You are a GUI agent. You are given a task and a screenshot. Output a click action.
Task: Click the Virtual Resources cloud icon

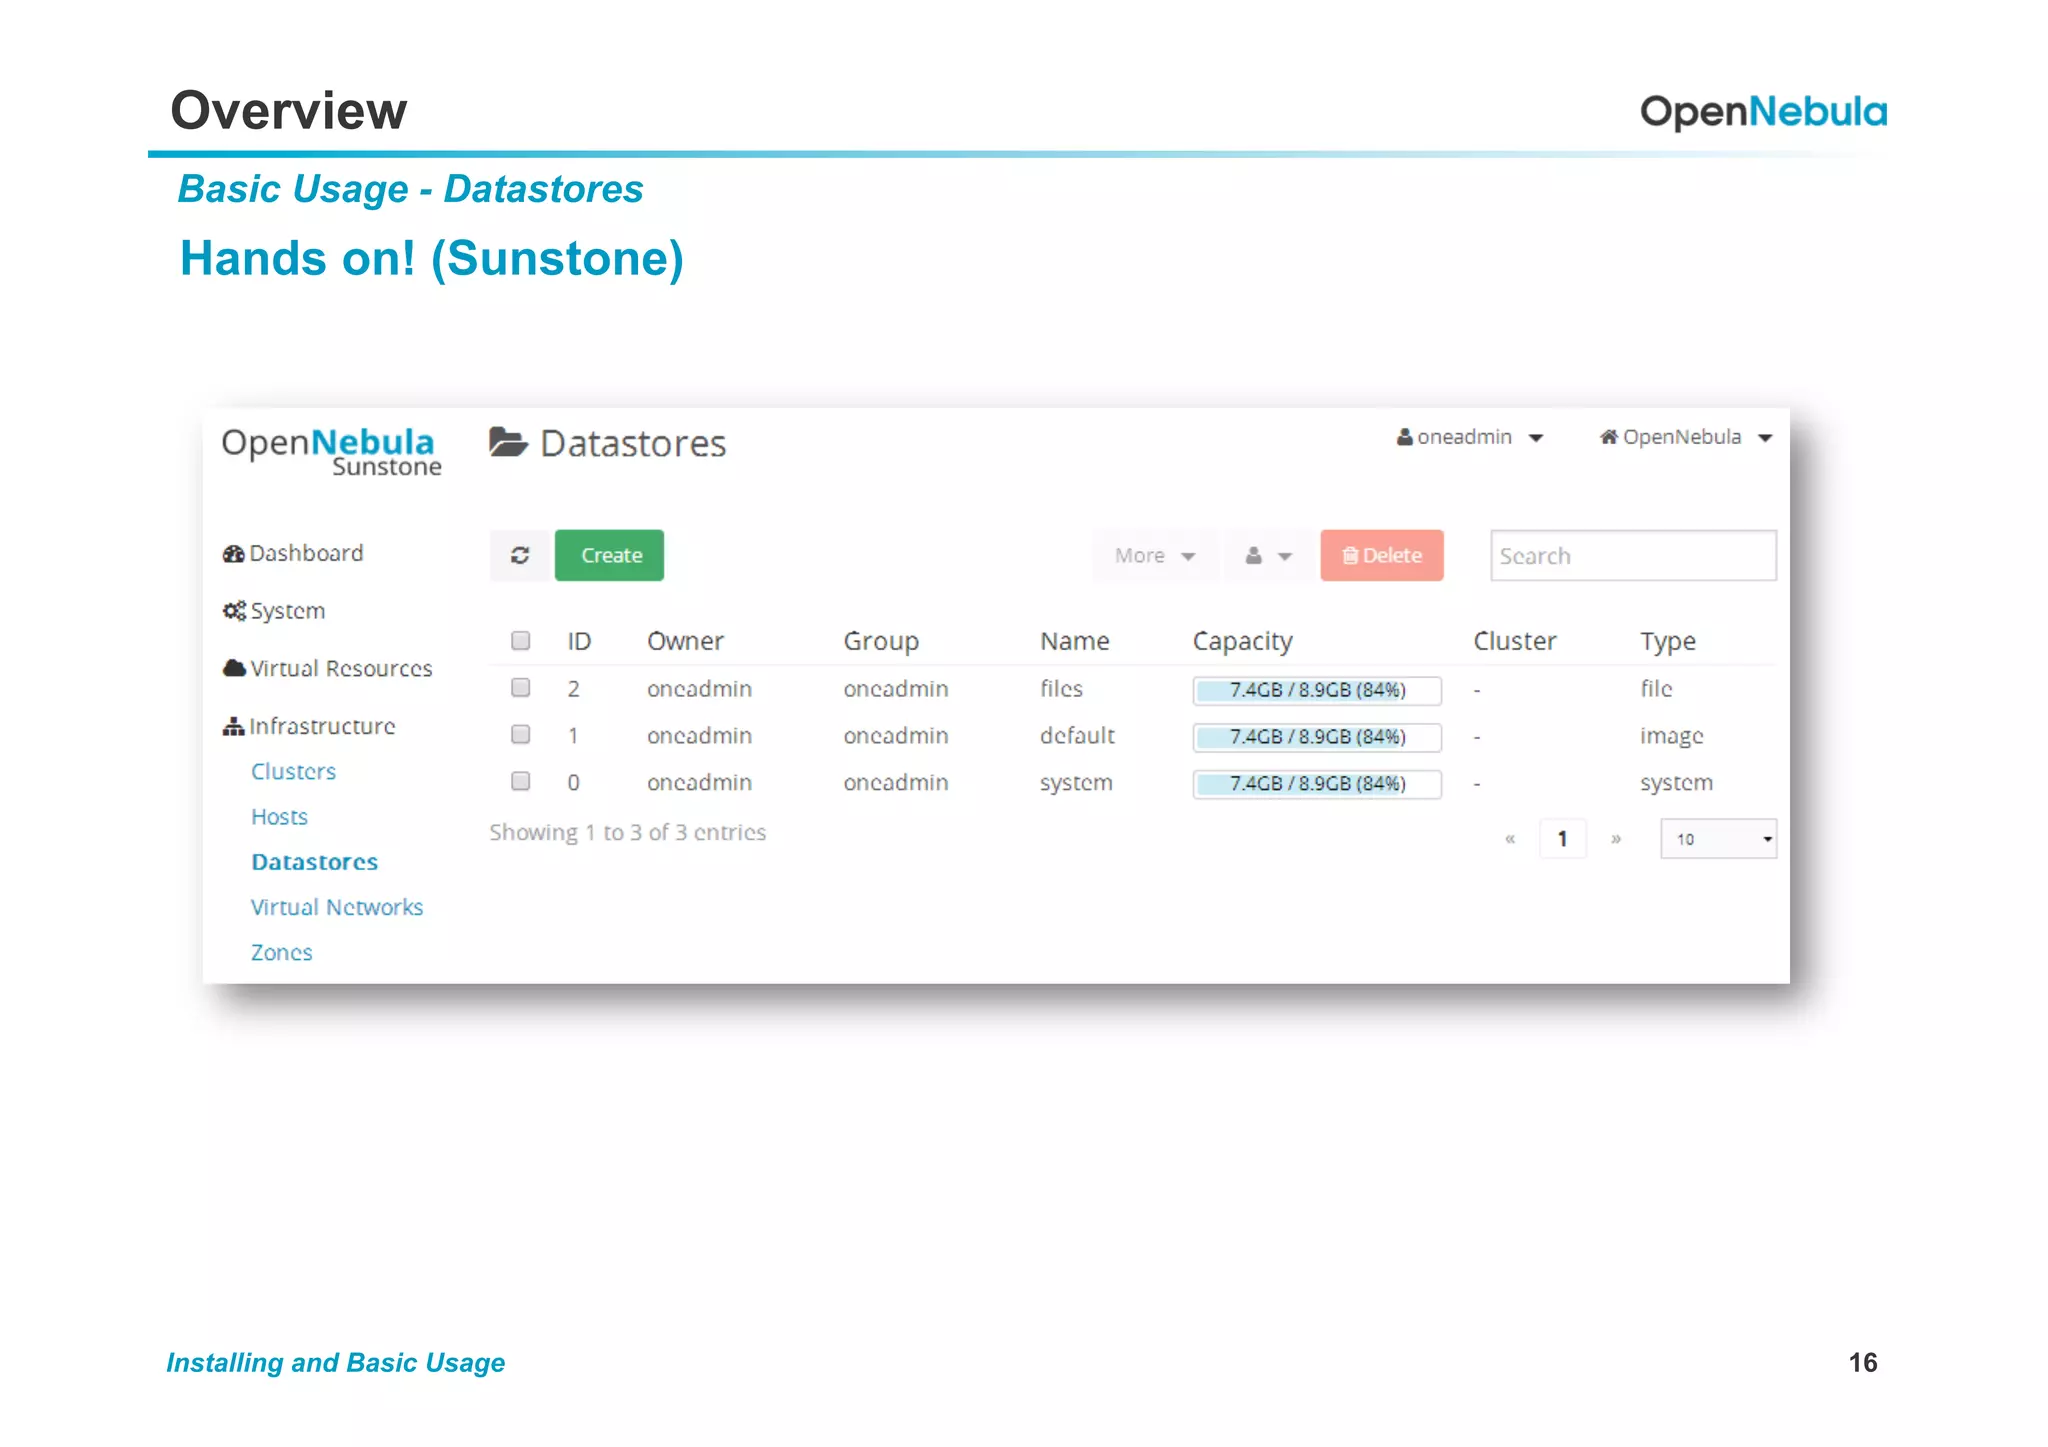[234, 668]
